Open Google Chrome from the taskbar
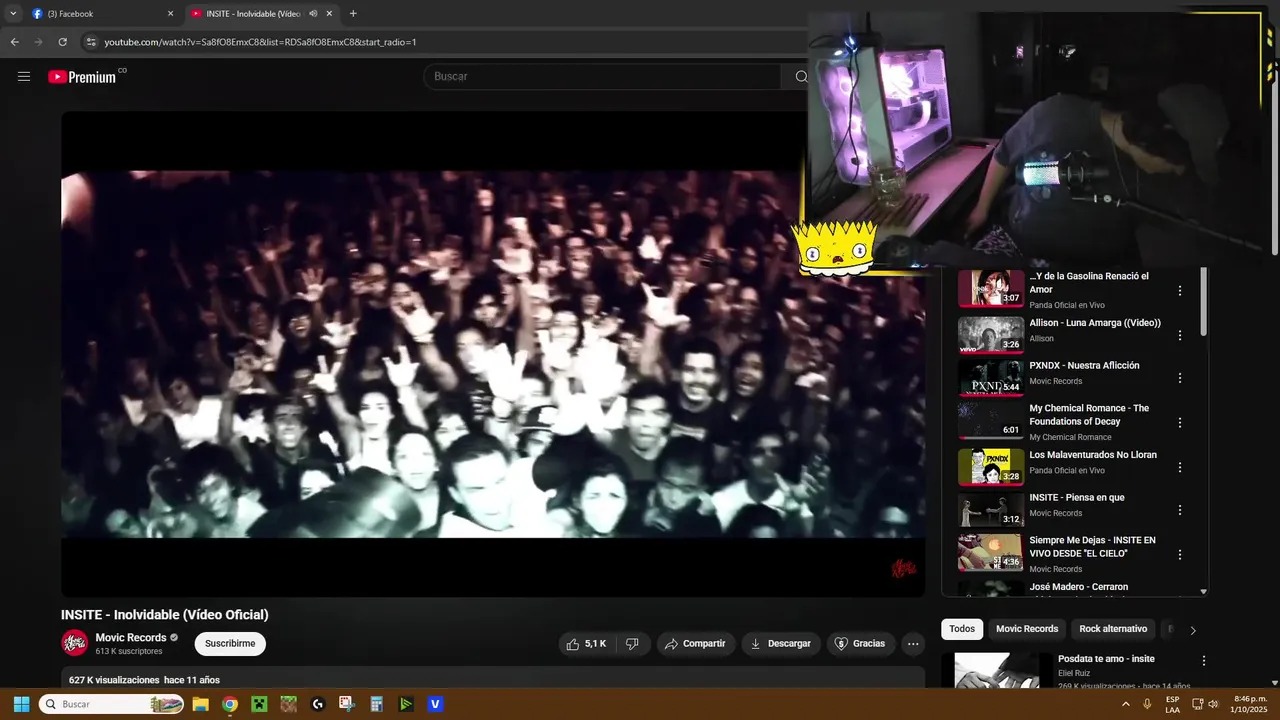Viewport: 1280px width, 720px height. 230,704
